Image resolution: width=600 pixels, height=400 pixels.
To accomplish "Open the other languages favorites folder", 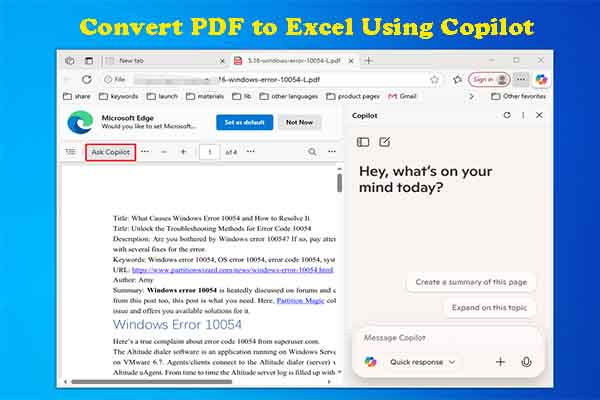I will [x=289, y=96].
